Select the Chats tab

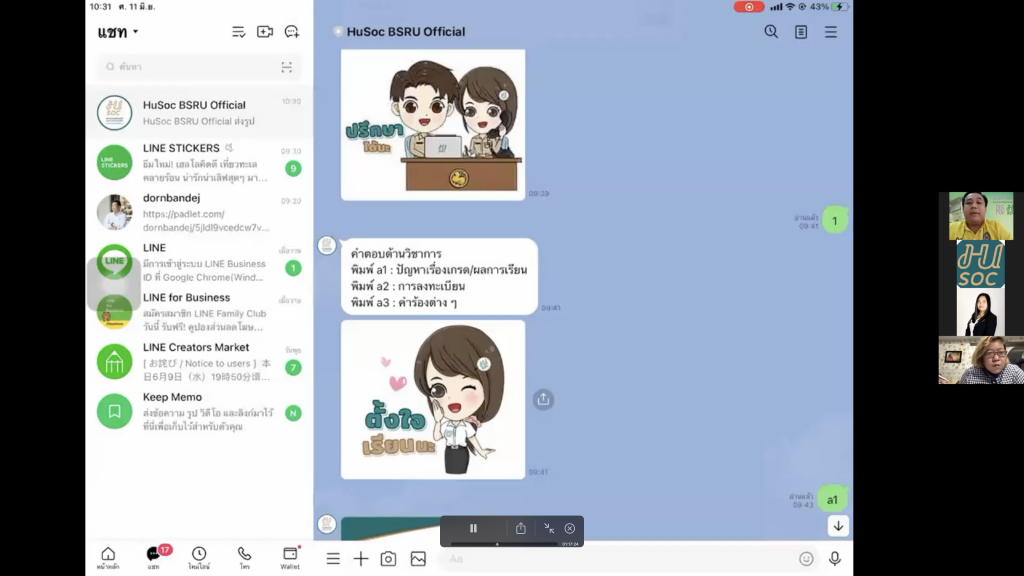click(154, 558)
